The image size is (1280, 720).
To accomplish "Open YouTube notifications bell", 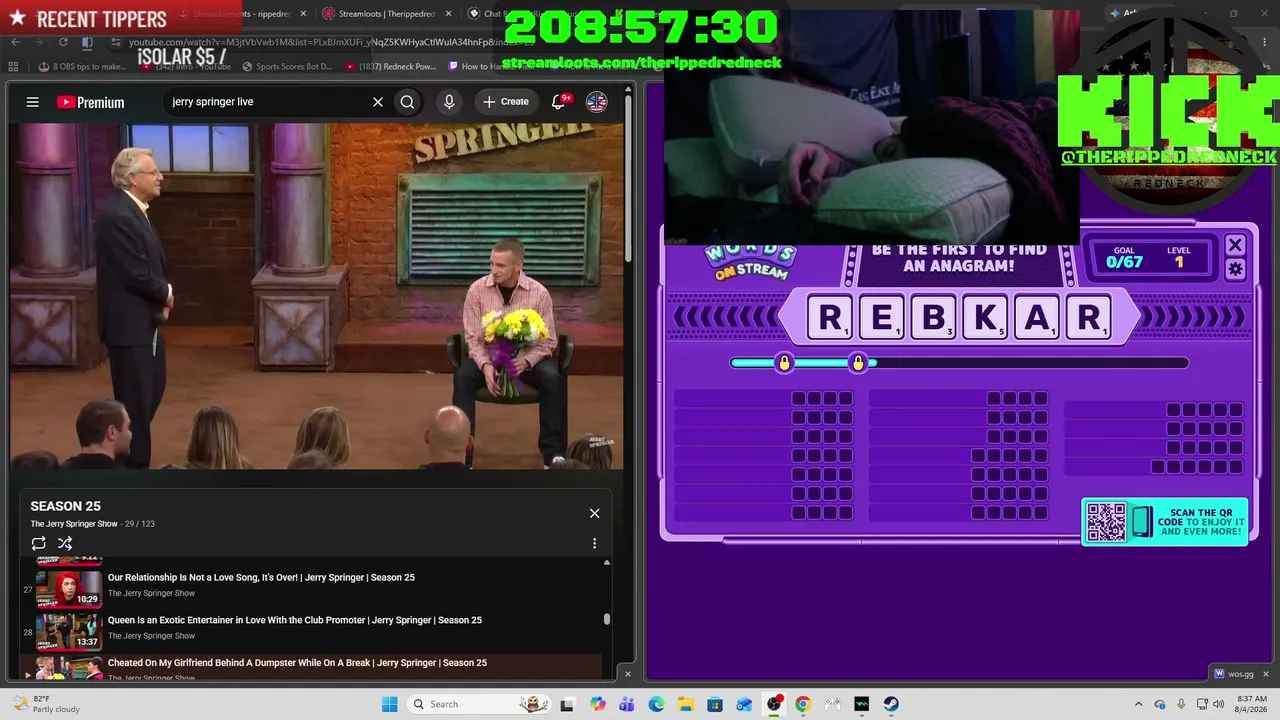I will click(559, 101).
